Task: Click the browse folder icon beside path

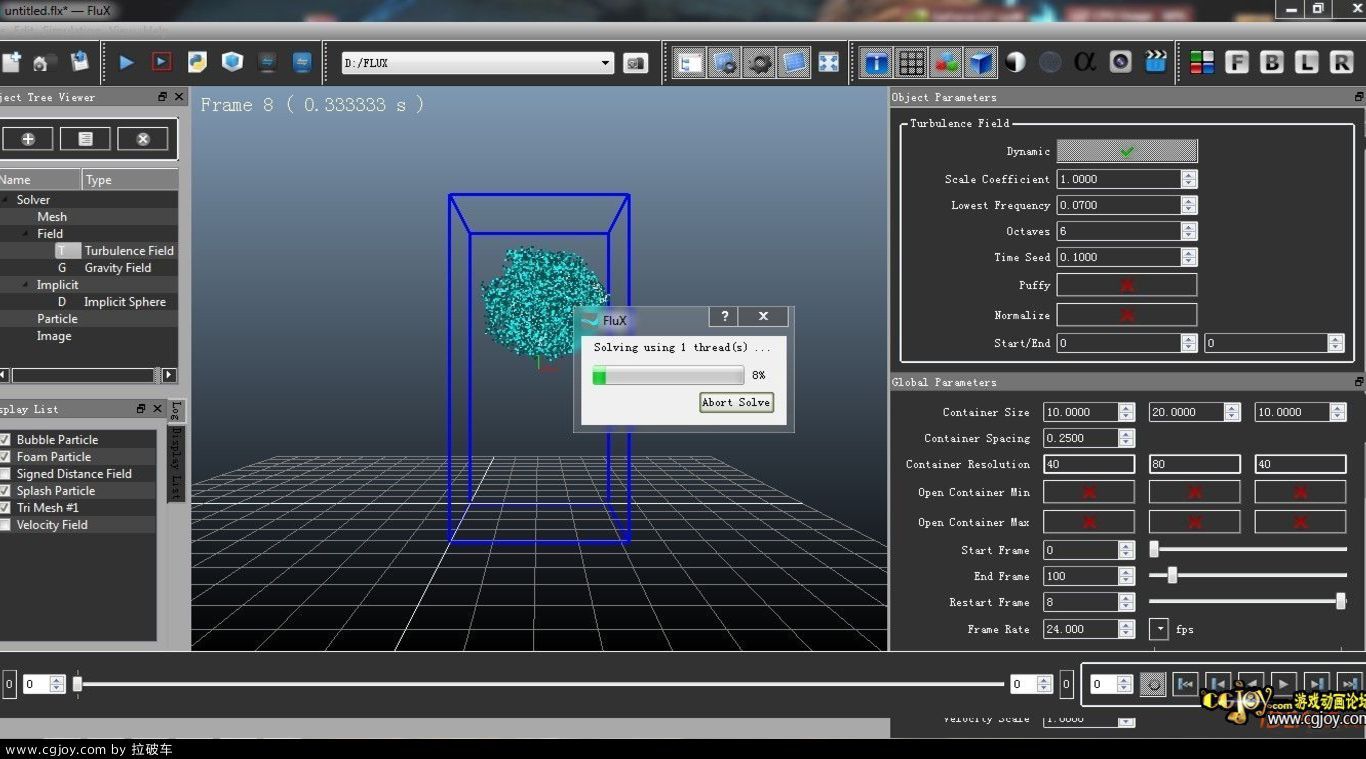Action: tap(635, 63)
